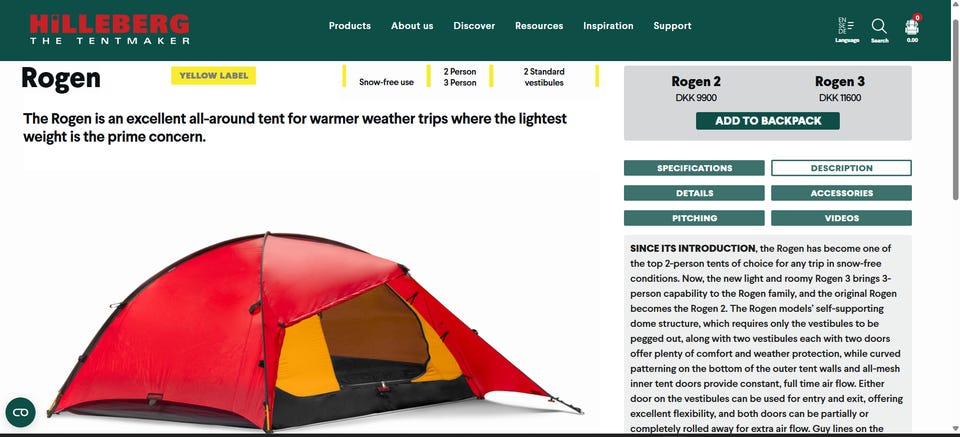Open the Inspiration menu item
Image resolution: width=960 pixels, height=437 pixels.
pos(608,26)
